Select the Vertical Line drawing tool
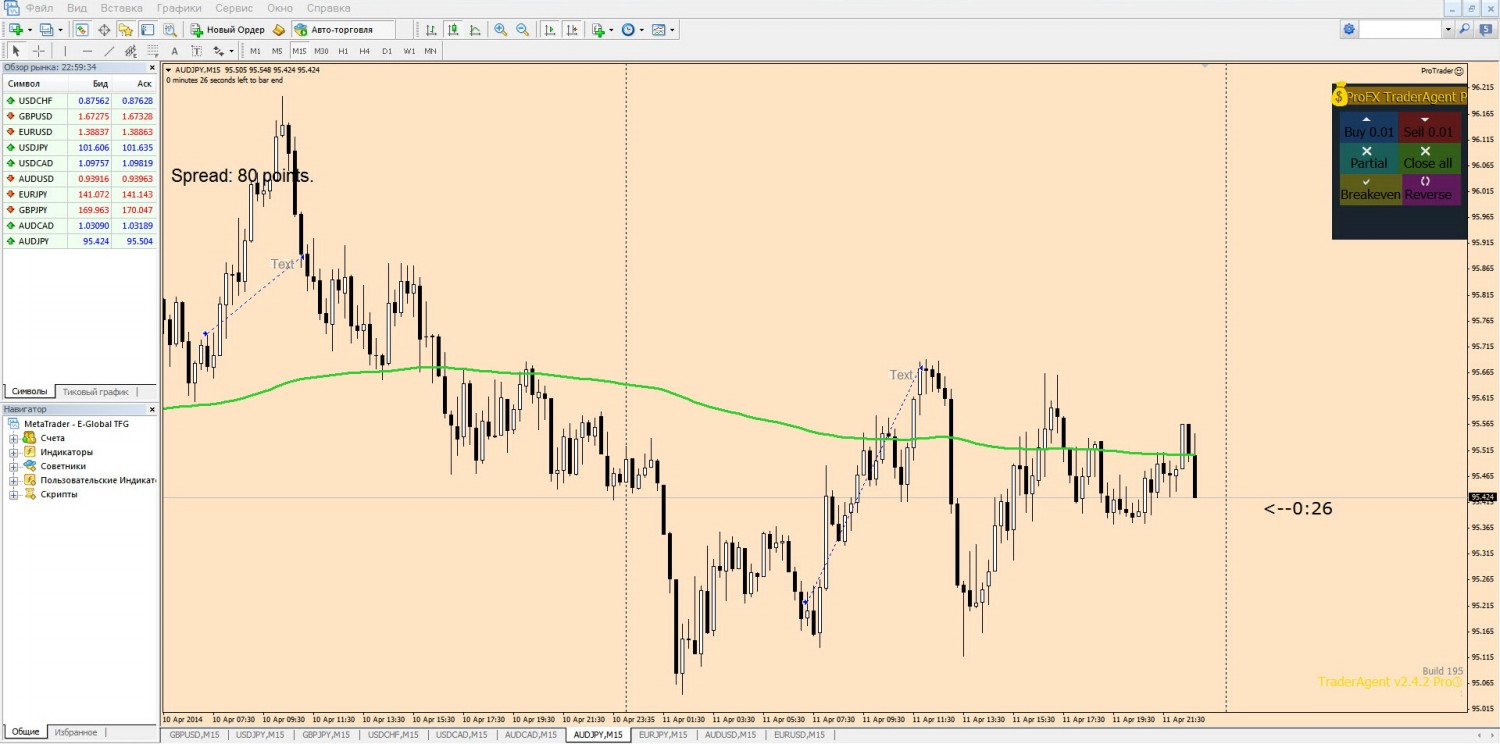 pos(66,51)
